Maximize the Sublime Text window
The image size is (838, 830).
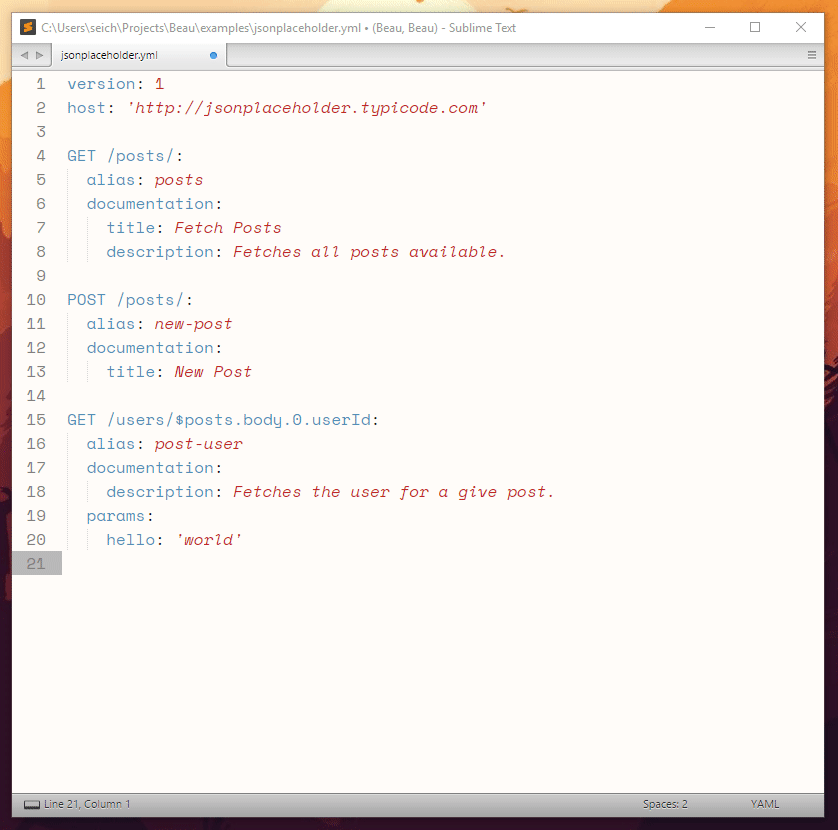[755, 28]
